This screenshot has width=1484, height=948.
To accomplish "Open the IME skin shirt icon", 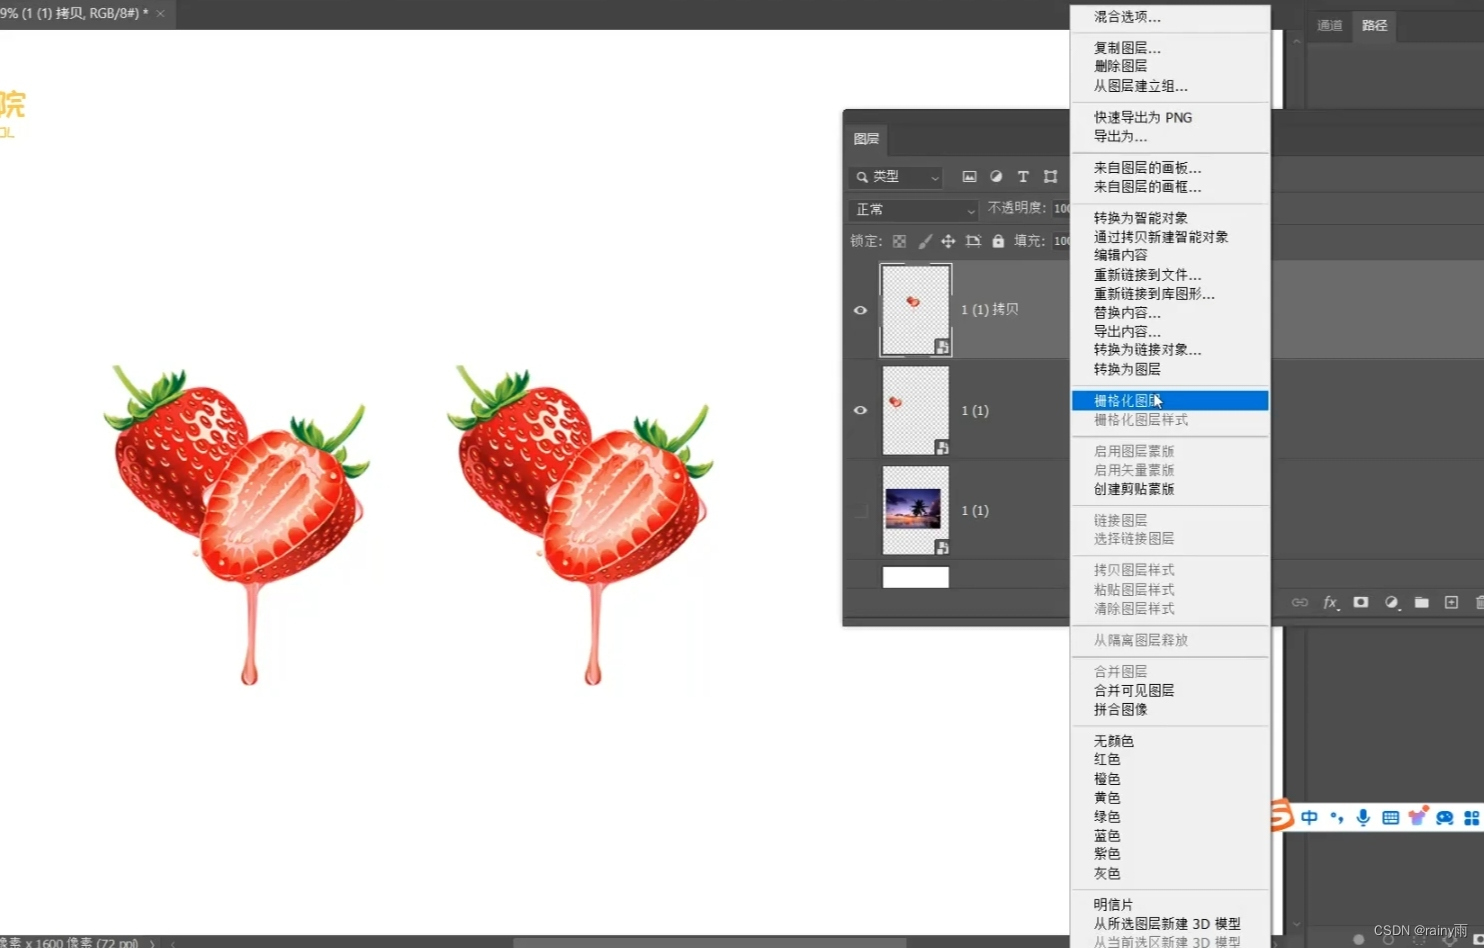I will [x=1417, y=816].
